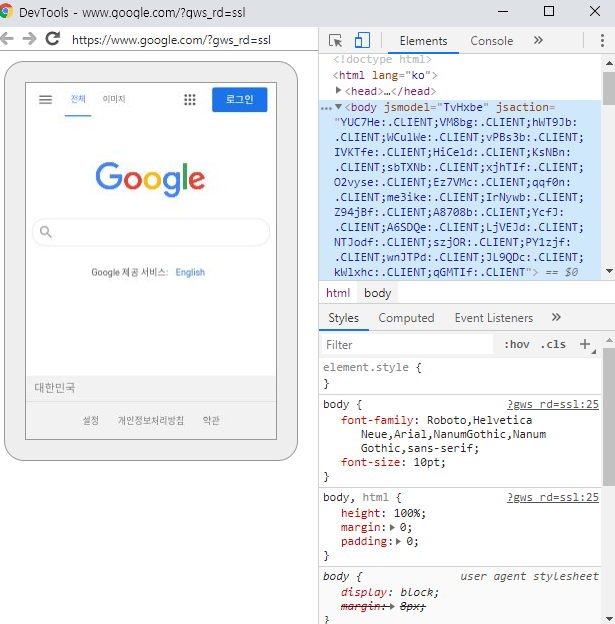Activate the inspect element picker icon

tap(336, 41)
